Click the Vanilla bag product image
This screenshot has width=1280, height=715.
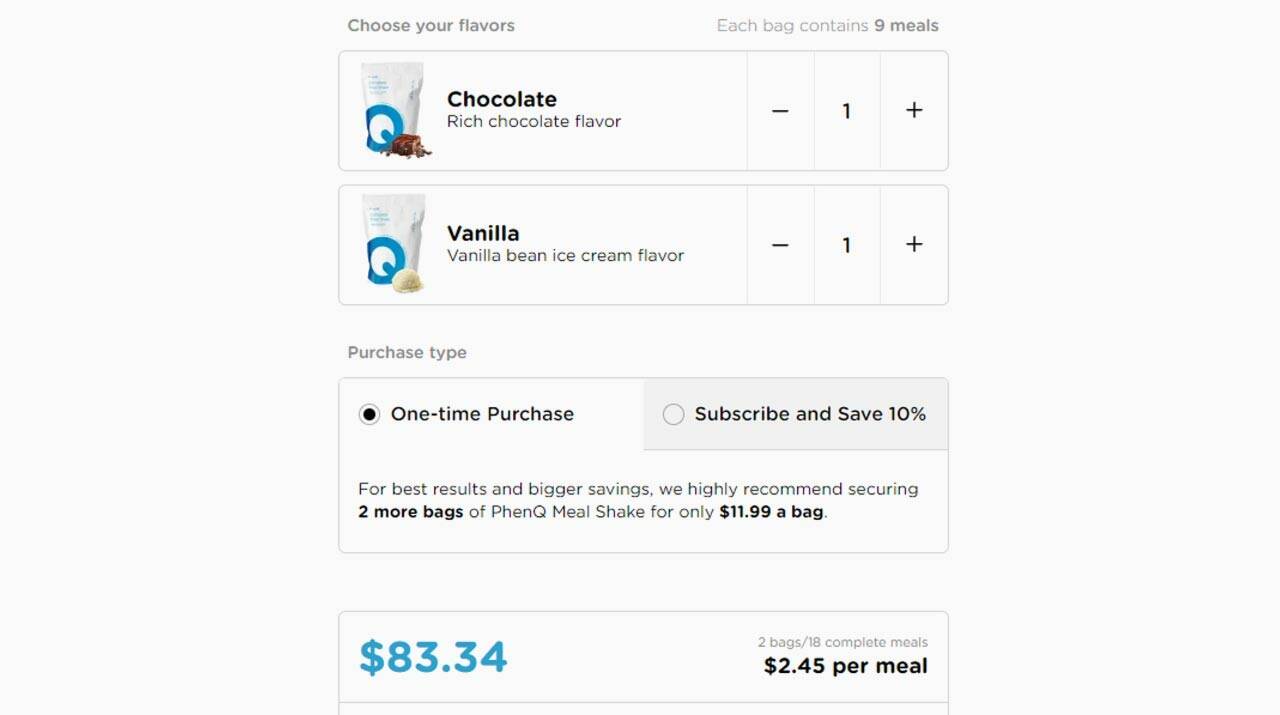tap(395, 244)
